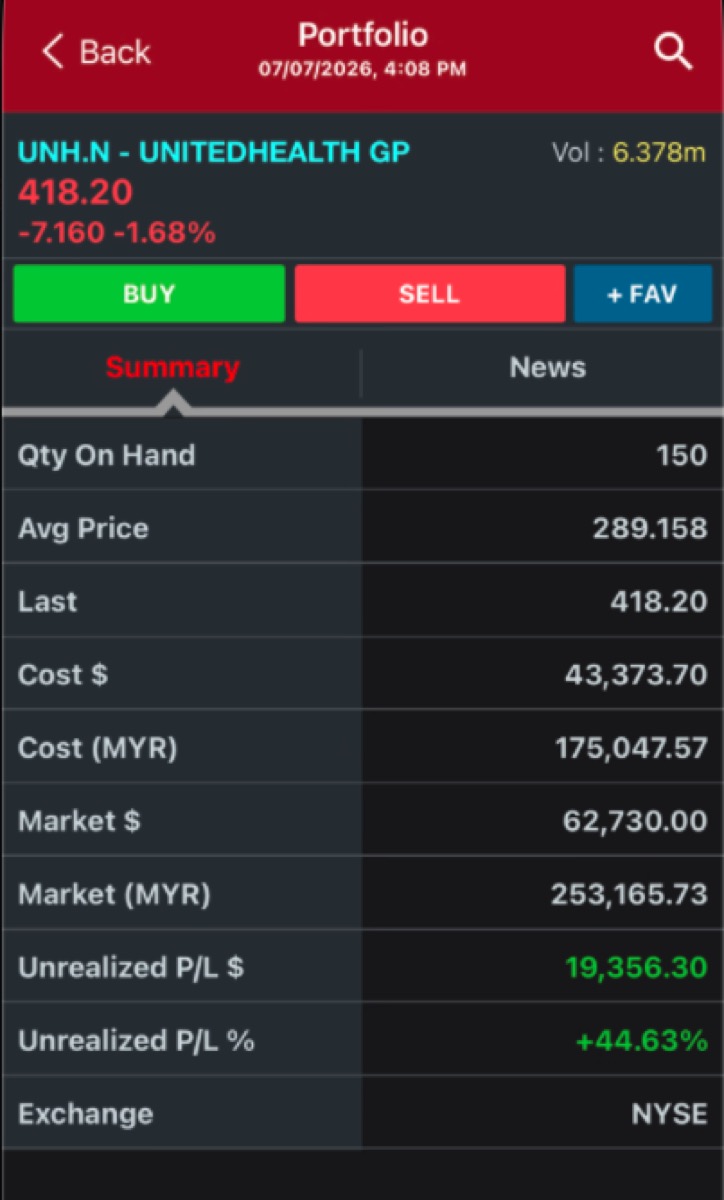Viewport: 724px width, 1200px height.
Task: Add stock with + FAV button
Action: (642, 294)
